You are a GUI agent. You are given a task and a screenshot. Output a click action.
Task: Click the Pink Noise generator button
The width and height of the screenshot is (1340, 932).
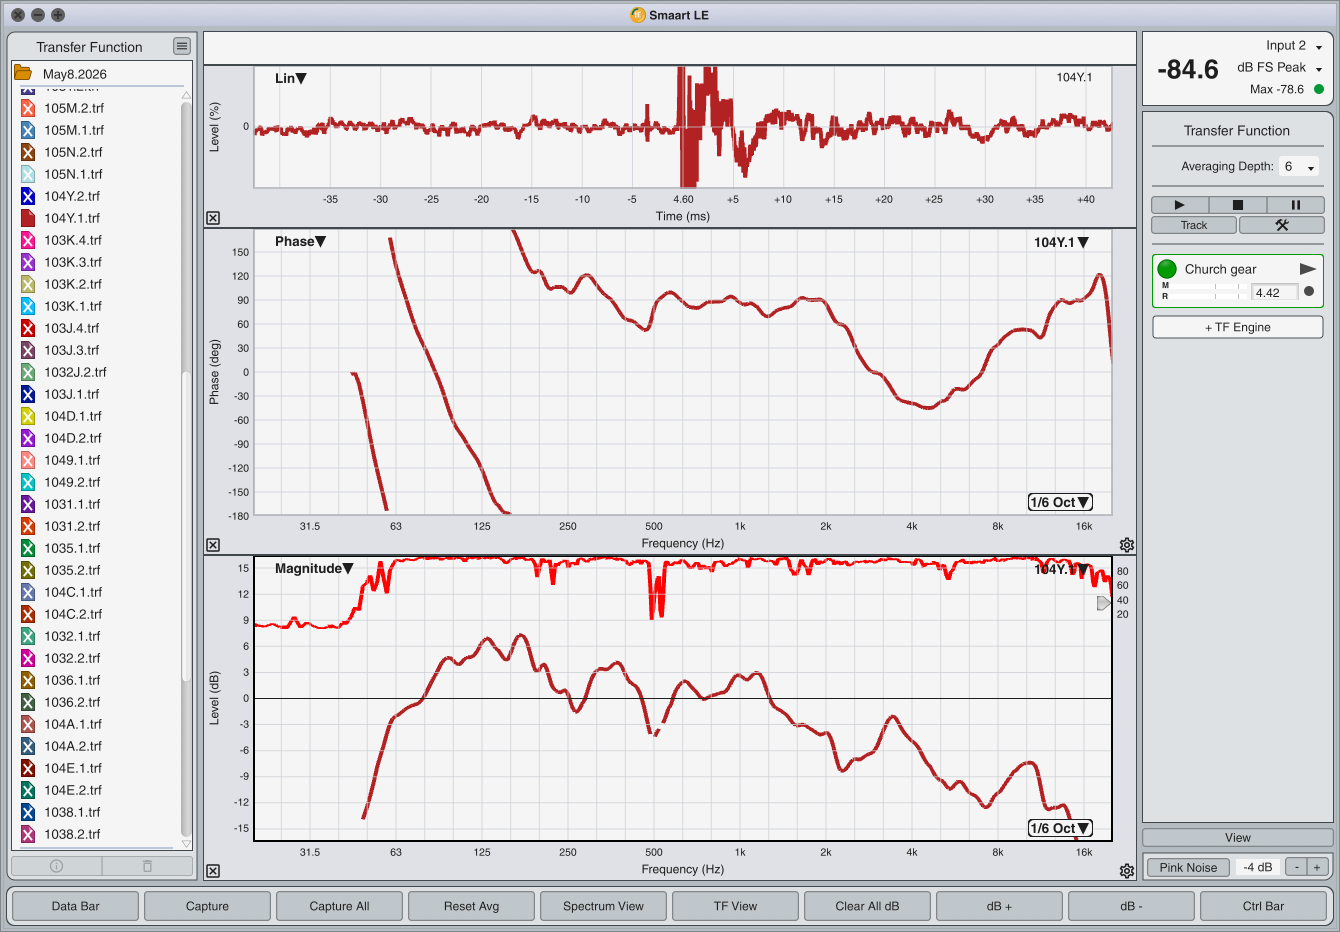pyautogui.click(x=1188, y=867)
